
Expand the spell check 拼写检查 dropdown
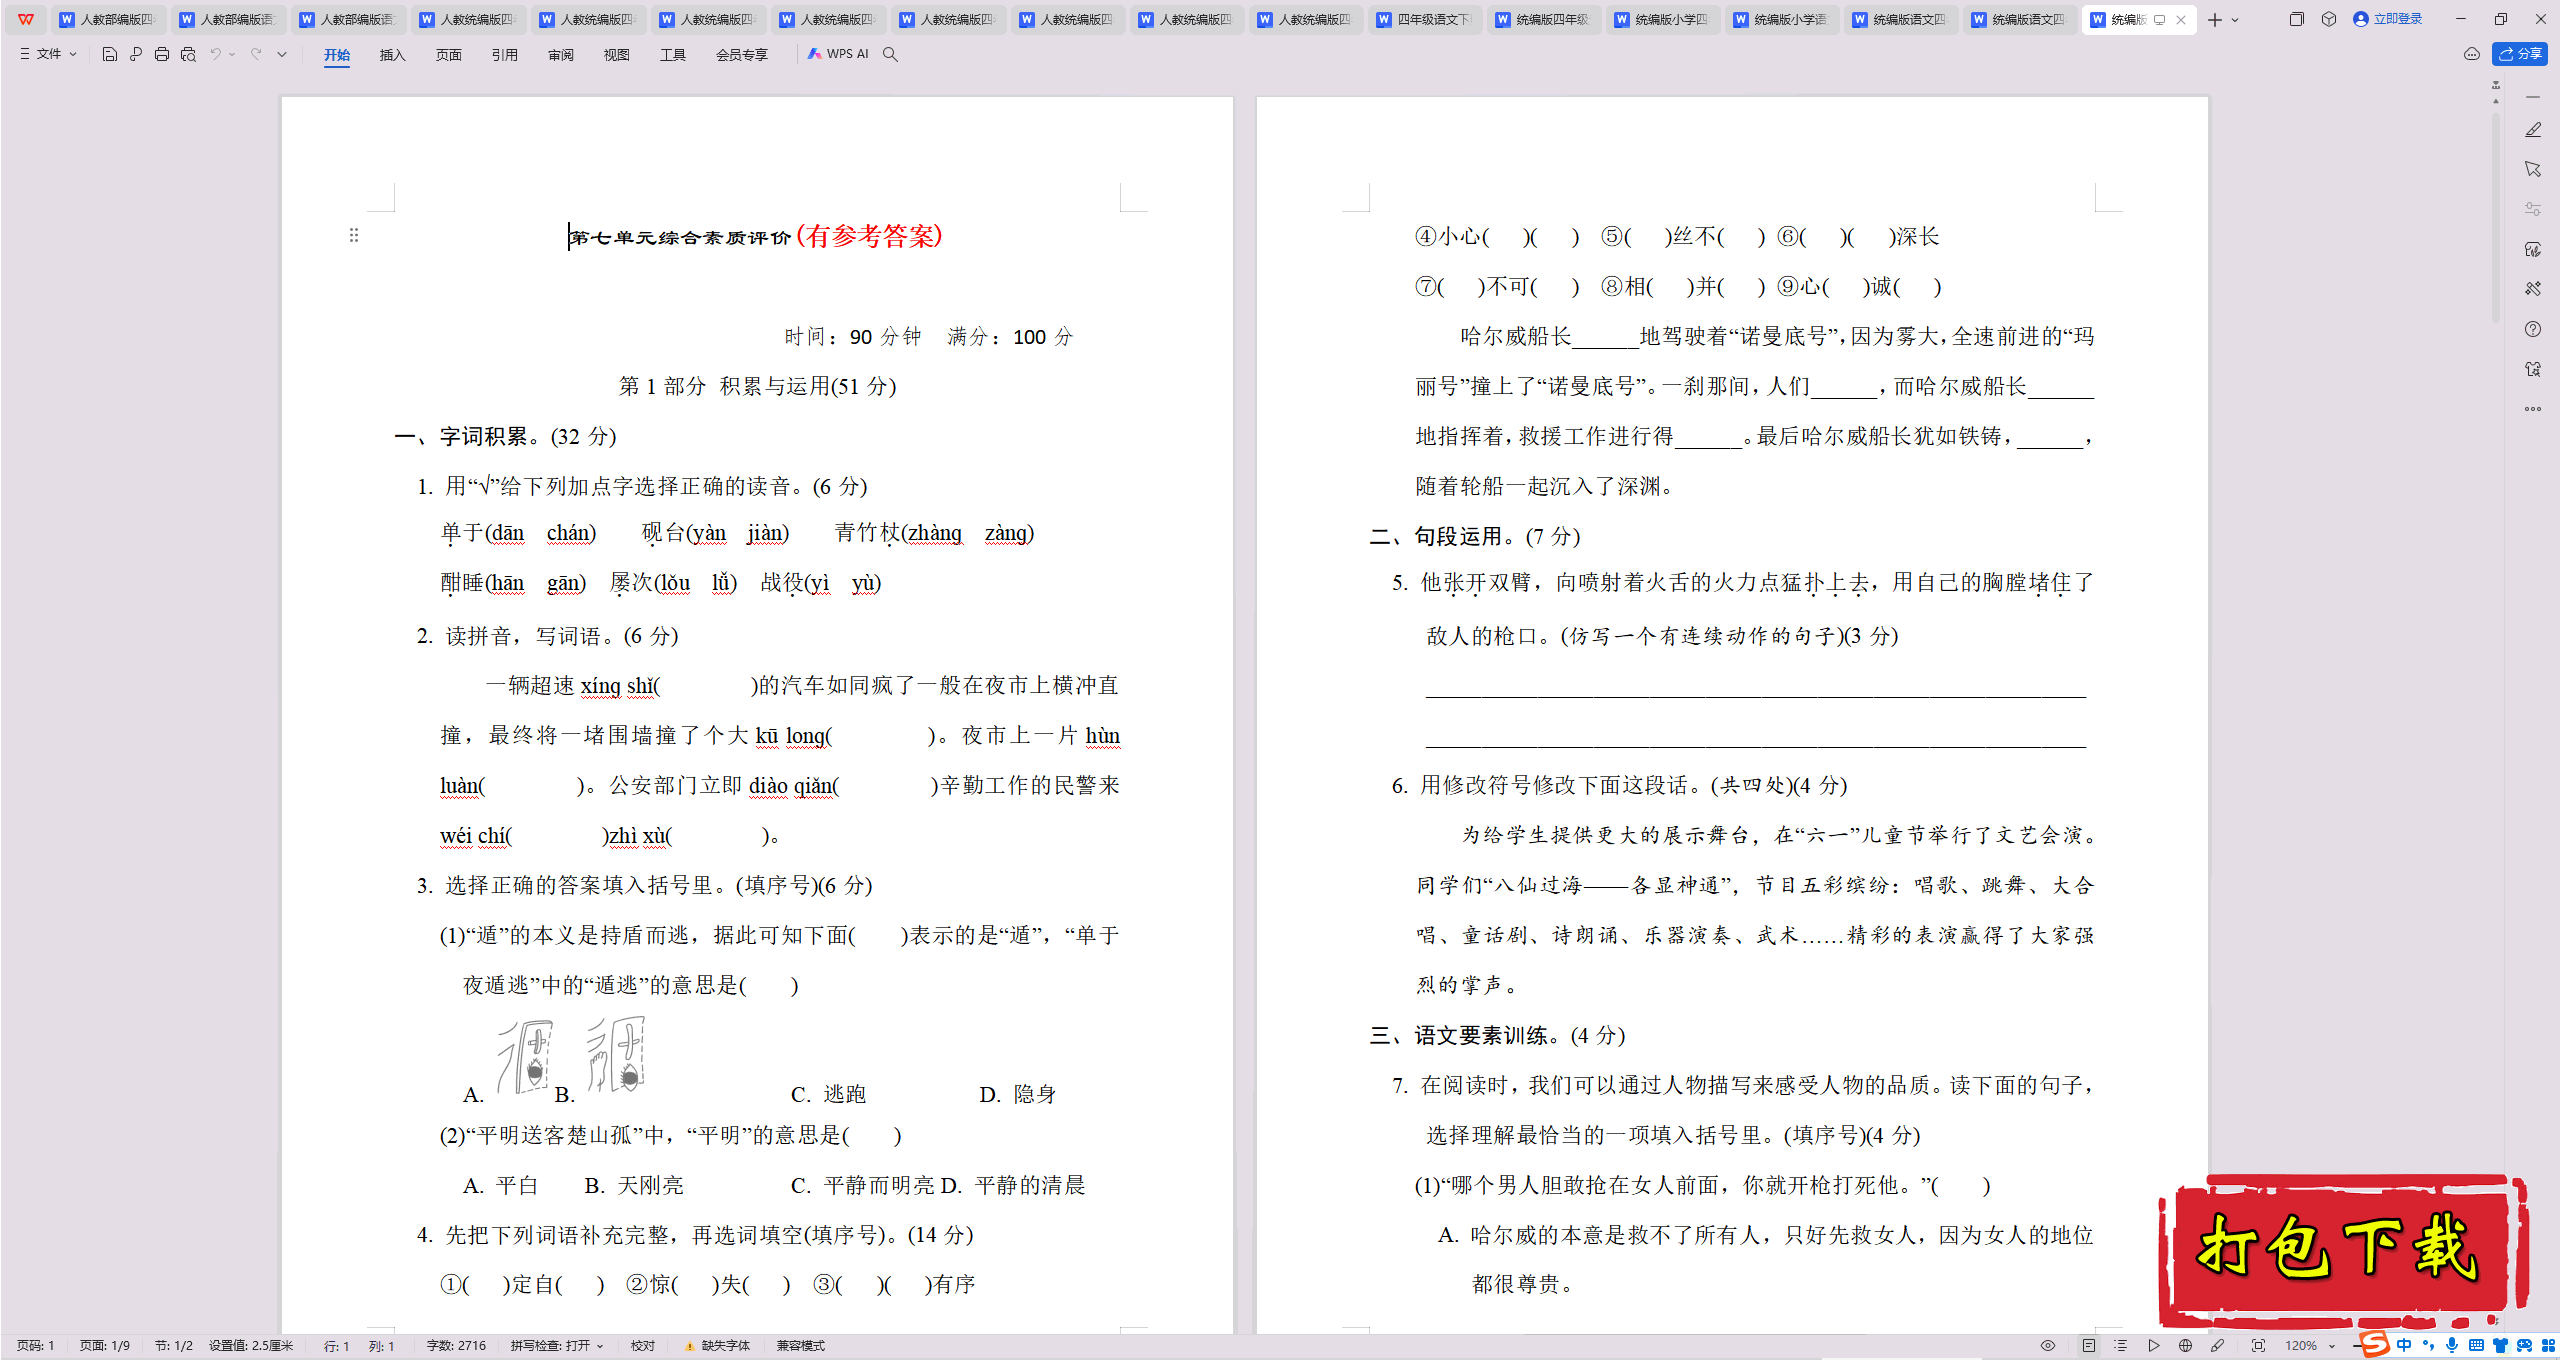(600, 1346)
